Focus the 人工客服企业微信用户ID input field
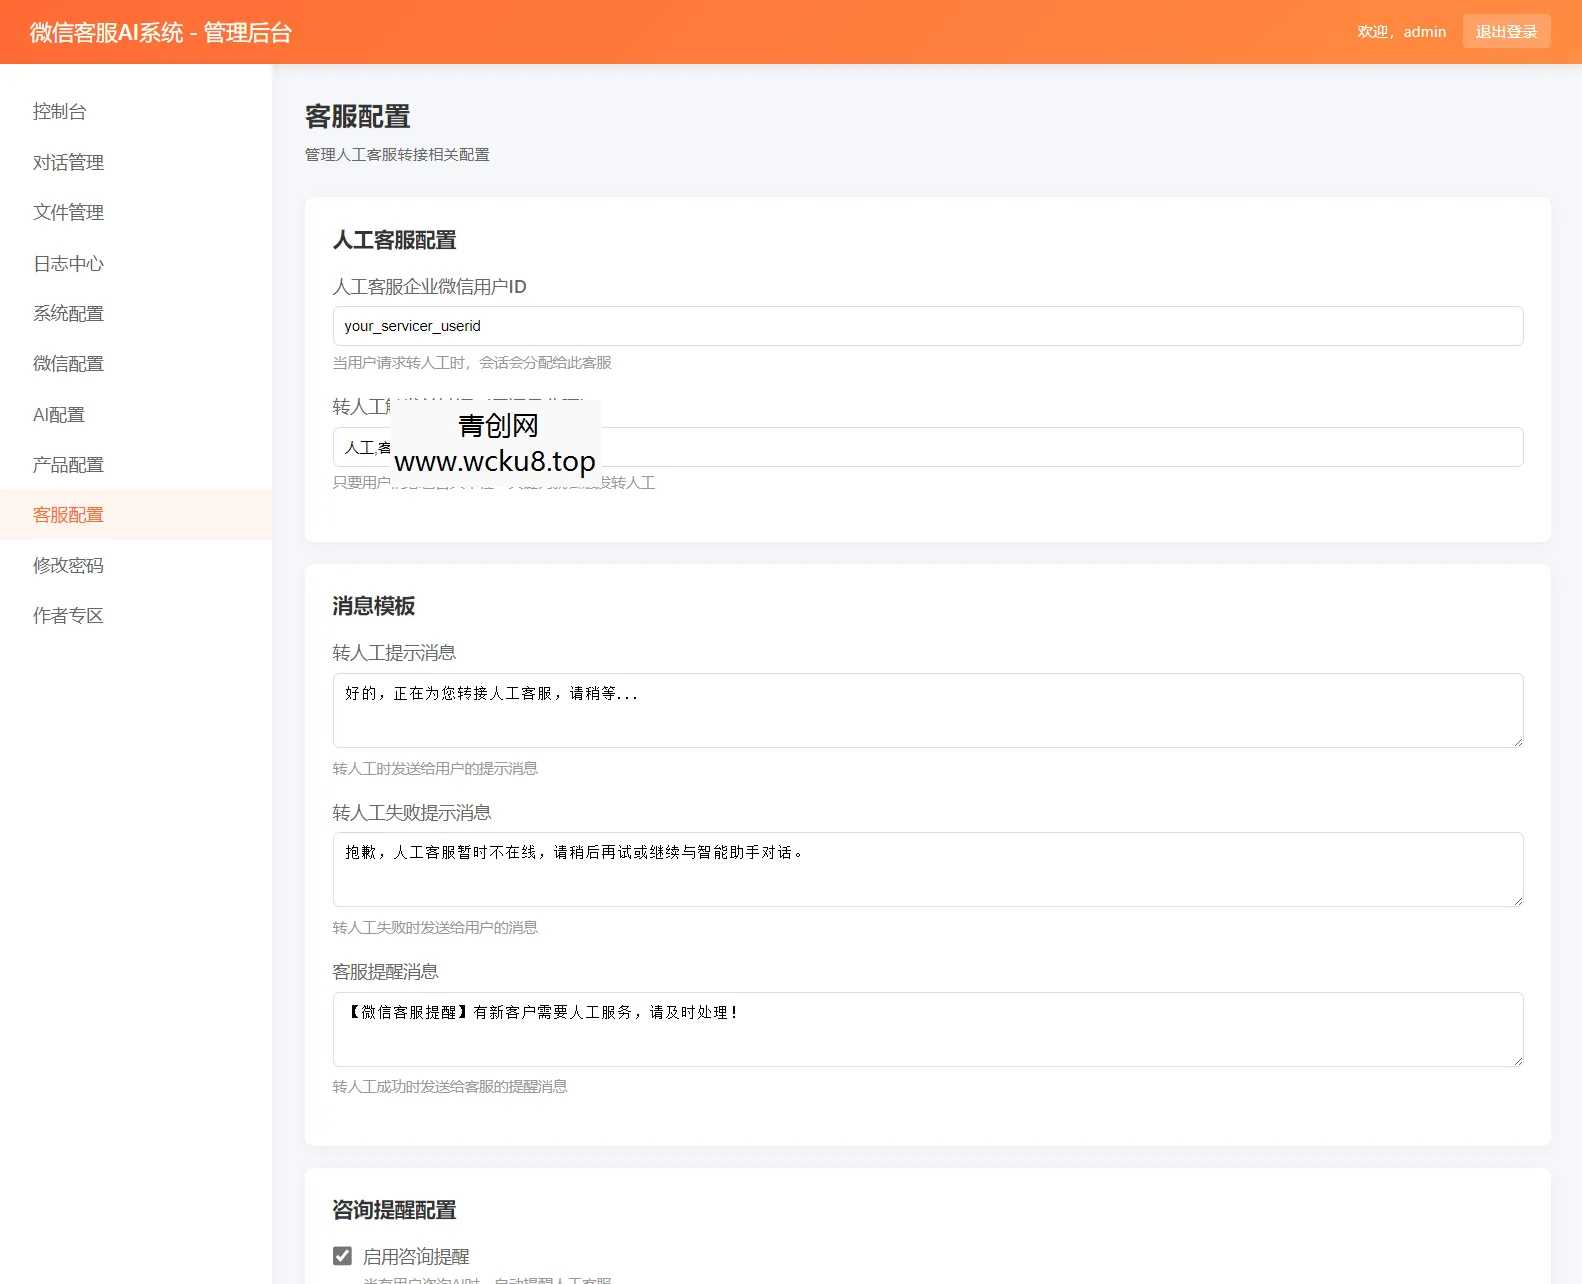1582x1284 pixels. coord(927,326)
